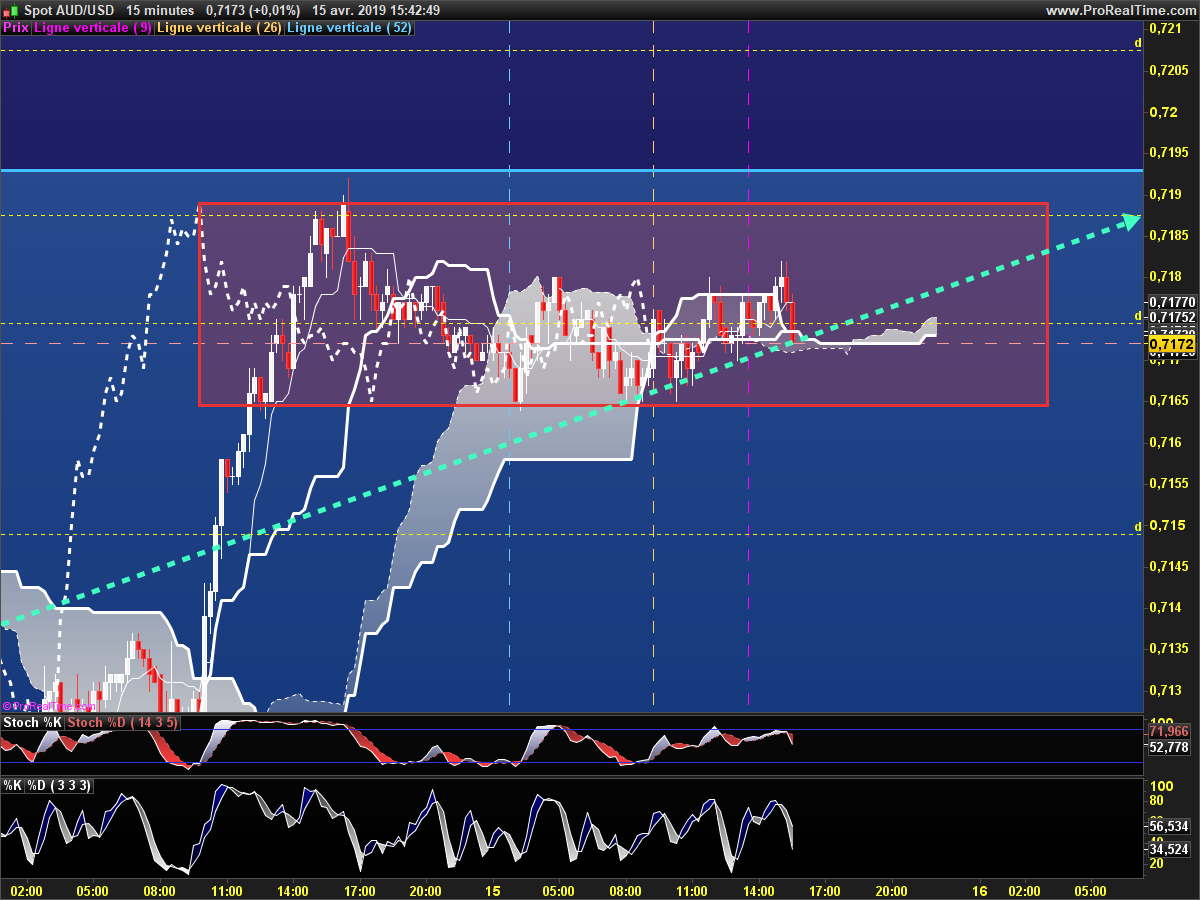This screenshot has width=1200, height=900.
Task: Click the 0,7165 price axis label
Action: 1169,400
